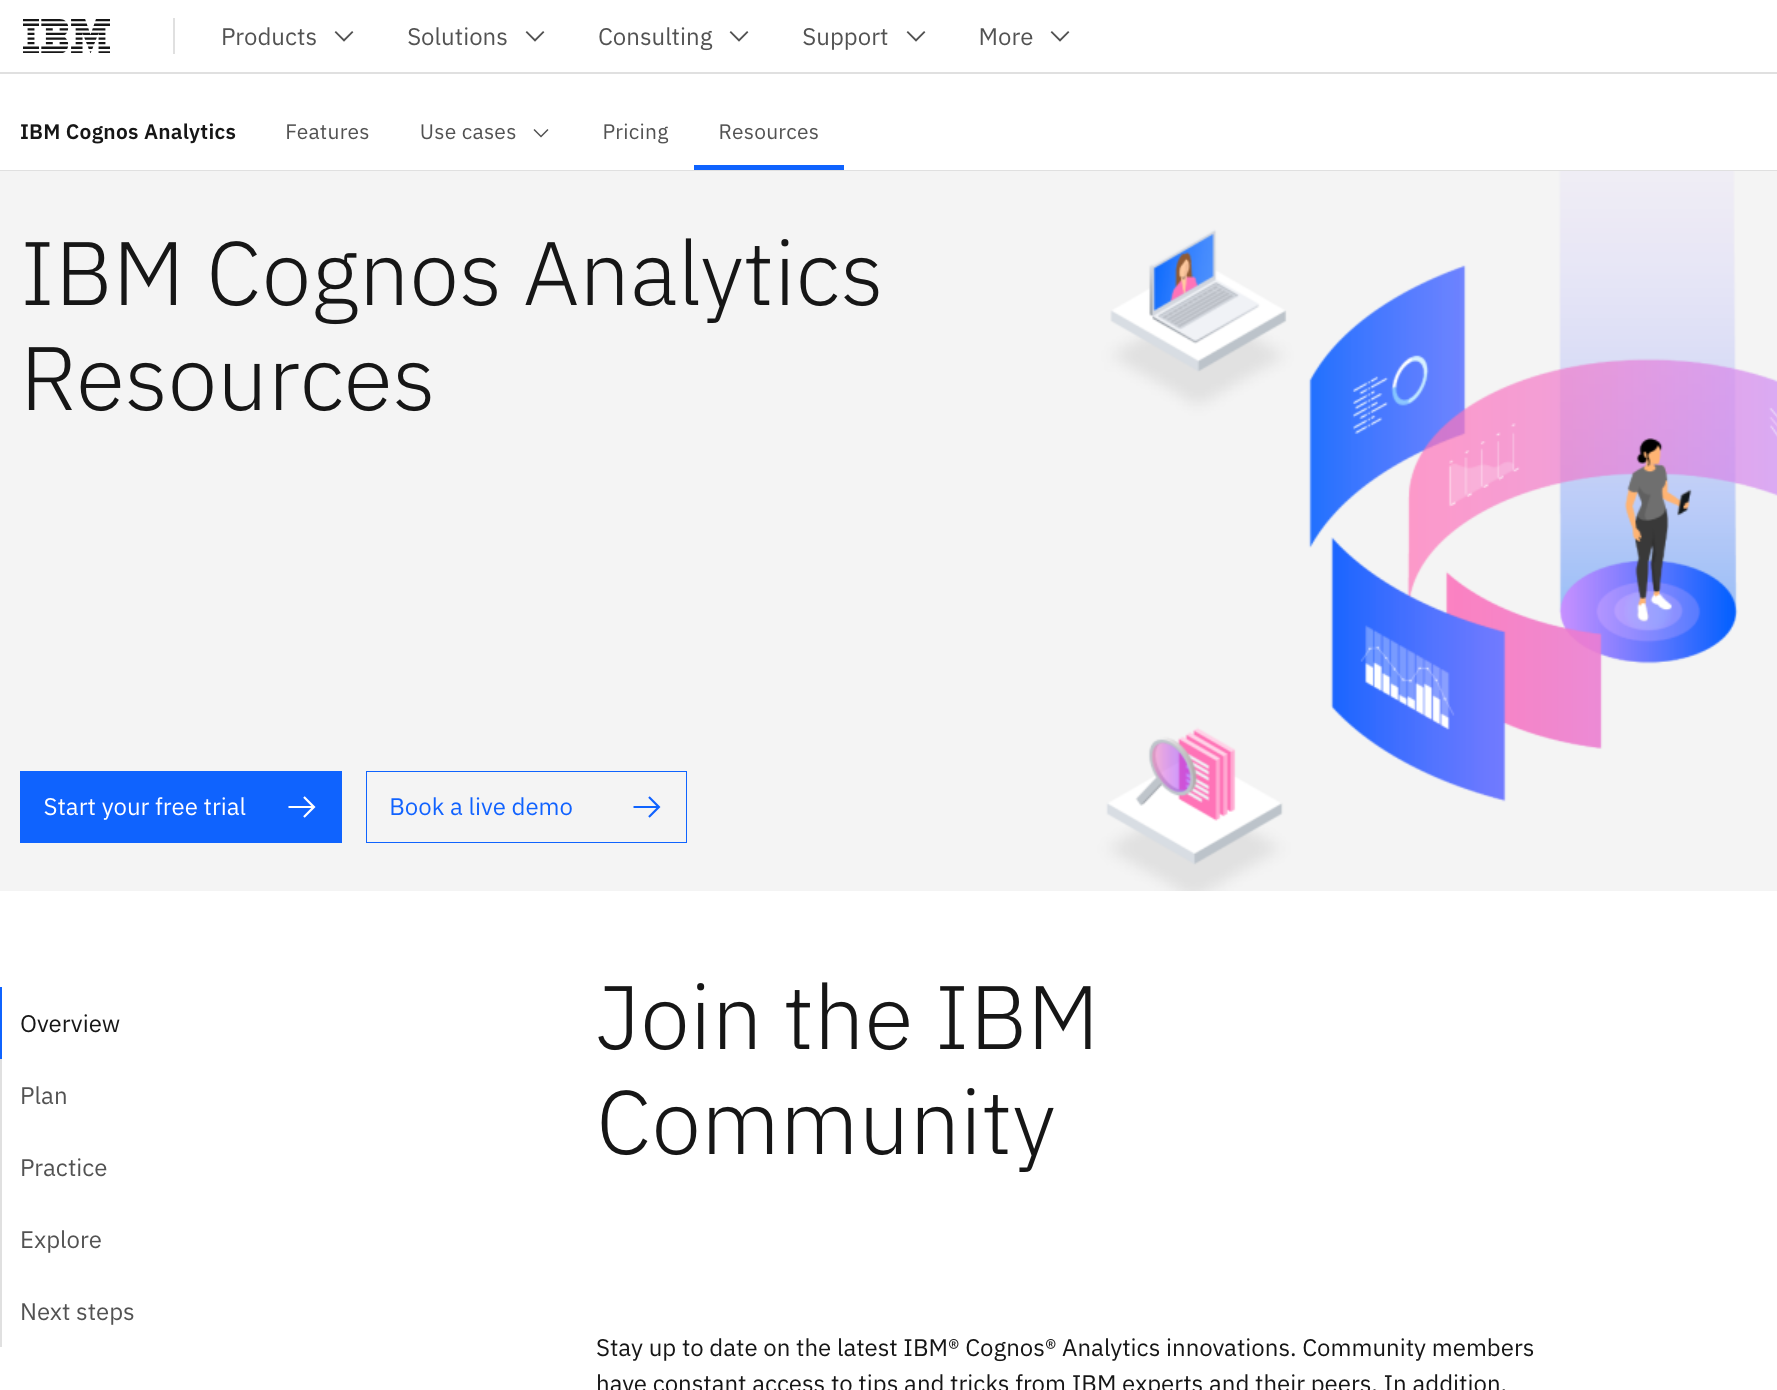
Task: Click Book a live demo button
Action: (526, 807)
